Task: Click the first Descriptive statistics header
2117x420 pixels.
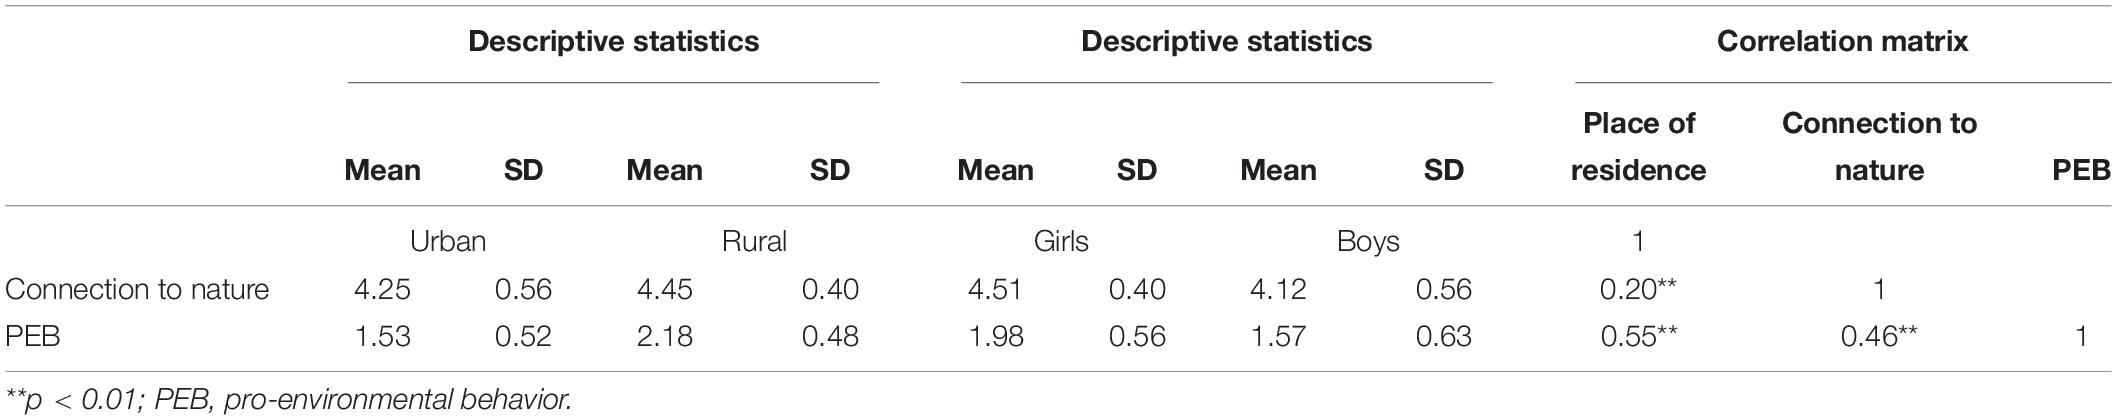Action: [x=613, y=41]
